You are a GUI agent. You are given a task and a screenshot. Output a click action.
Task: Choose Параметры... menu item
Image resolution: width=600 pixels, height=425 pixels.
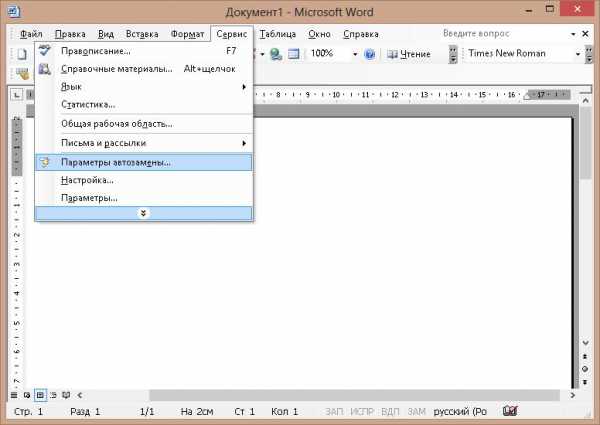point(143,198)
